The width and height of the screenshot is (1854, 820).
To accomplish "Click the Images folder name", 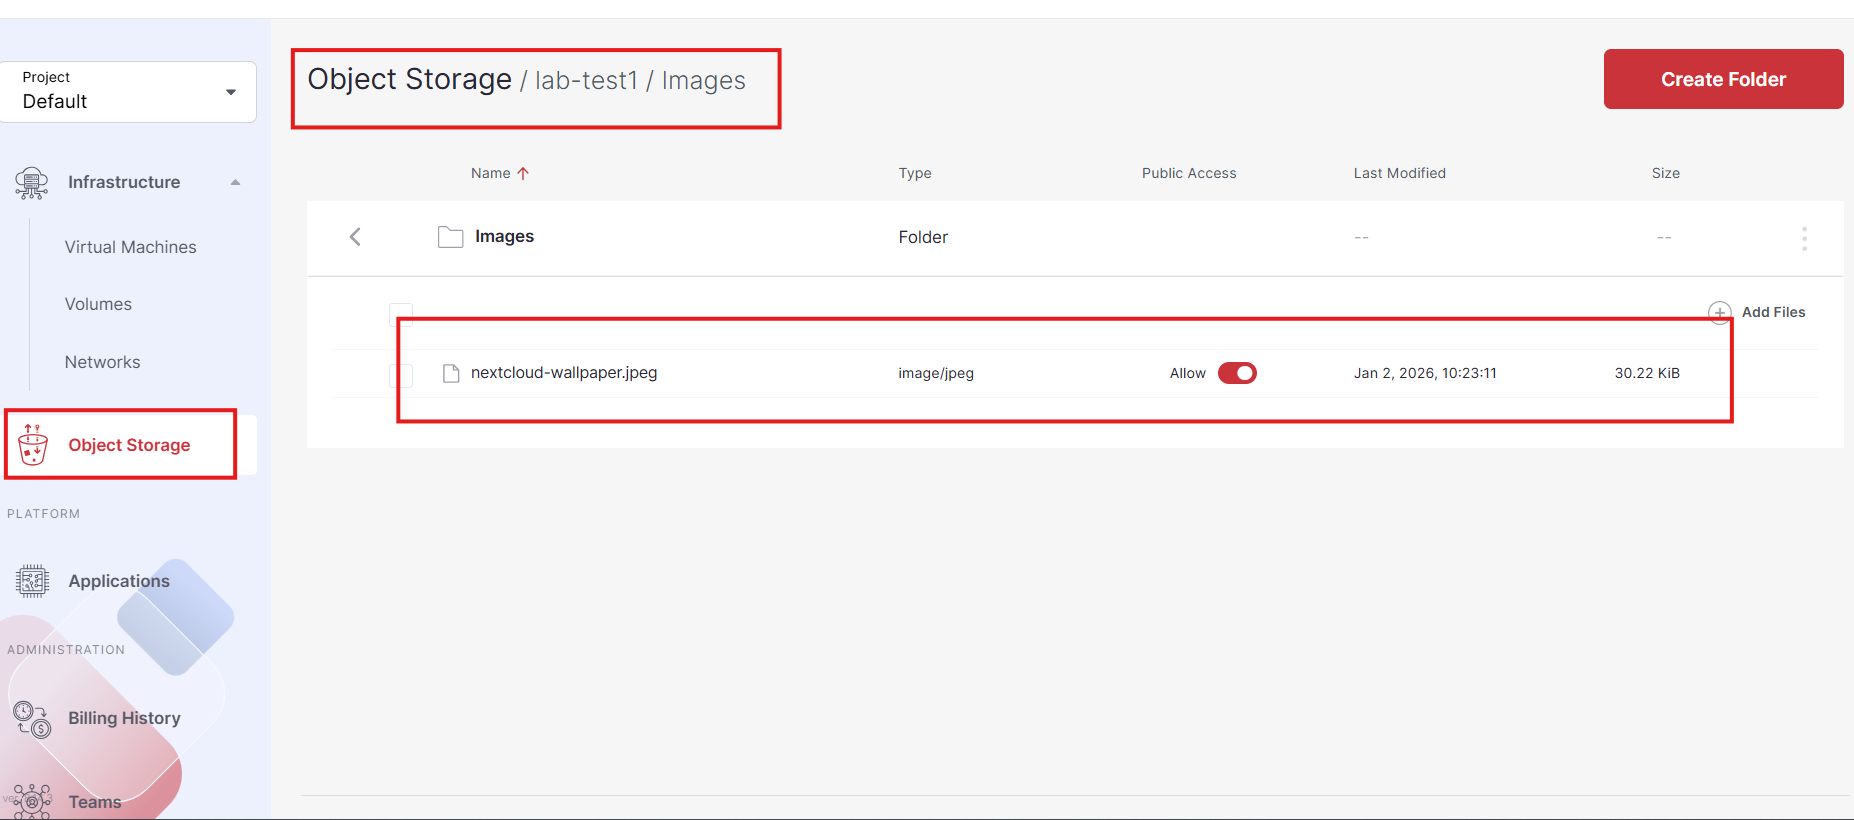I will click(x=504, y=236).
